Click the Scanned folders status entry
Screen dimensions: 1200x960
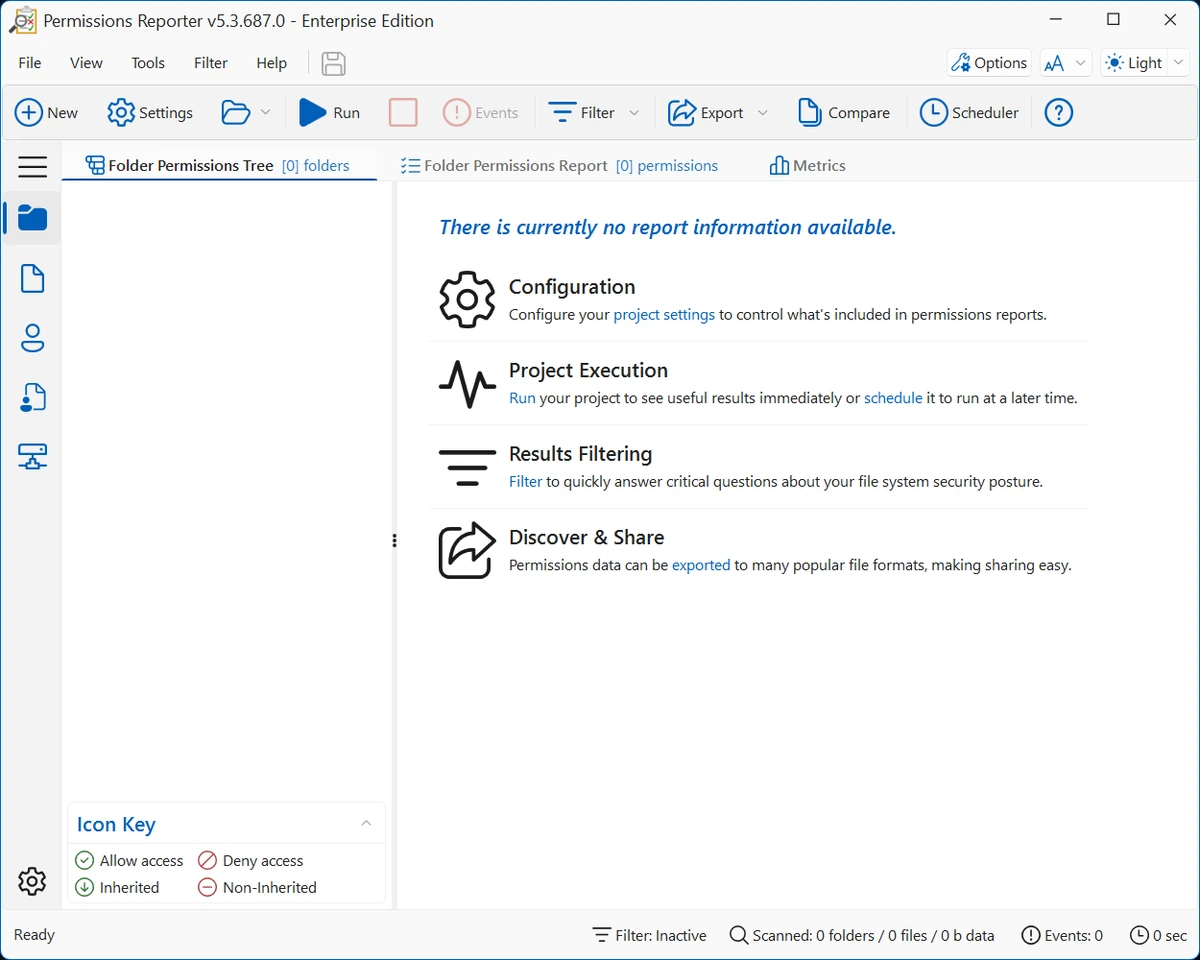coord(862,936)
